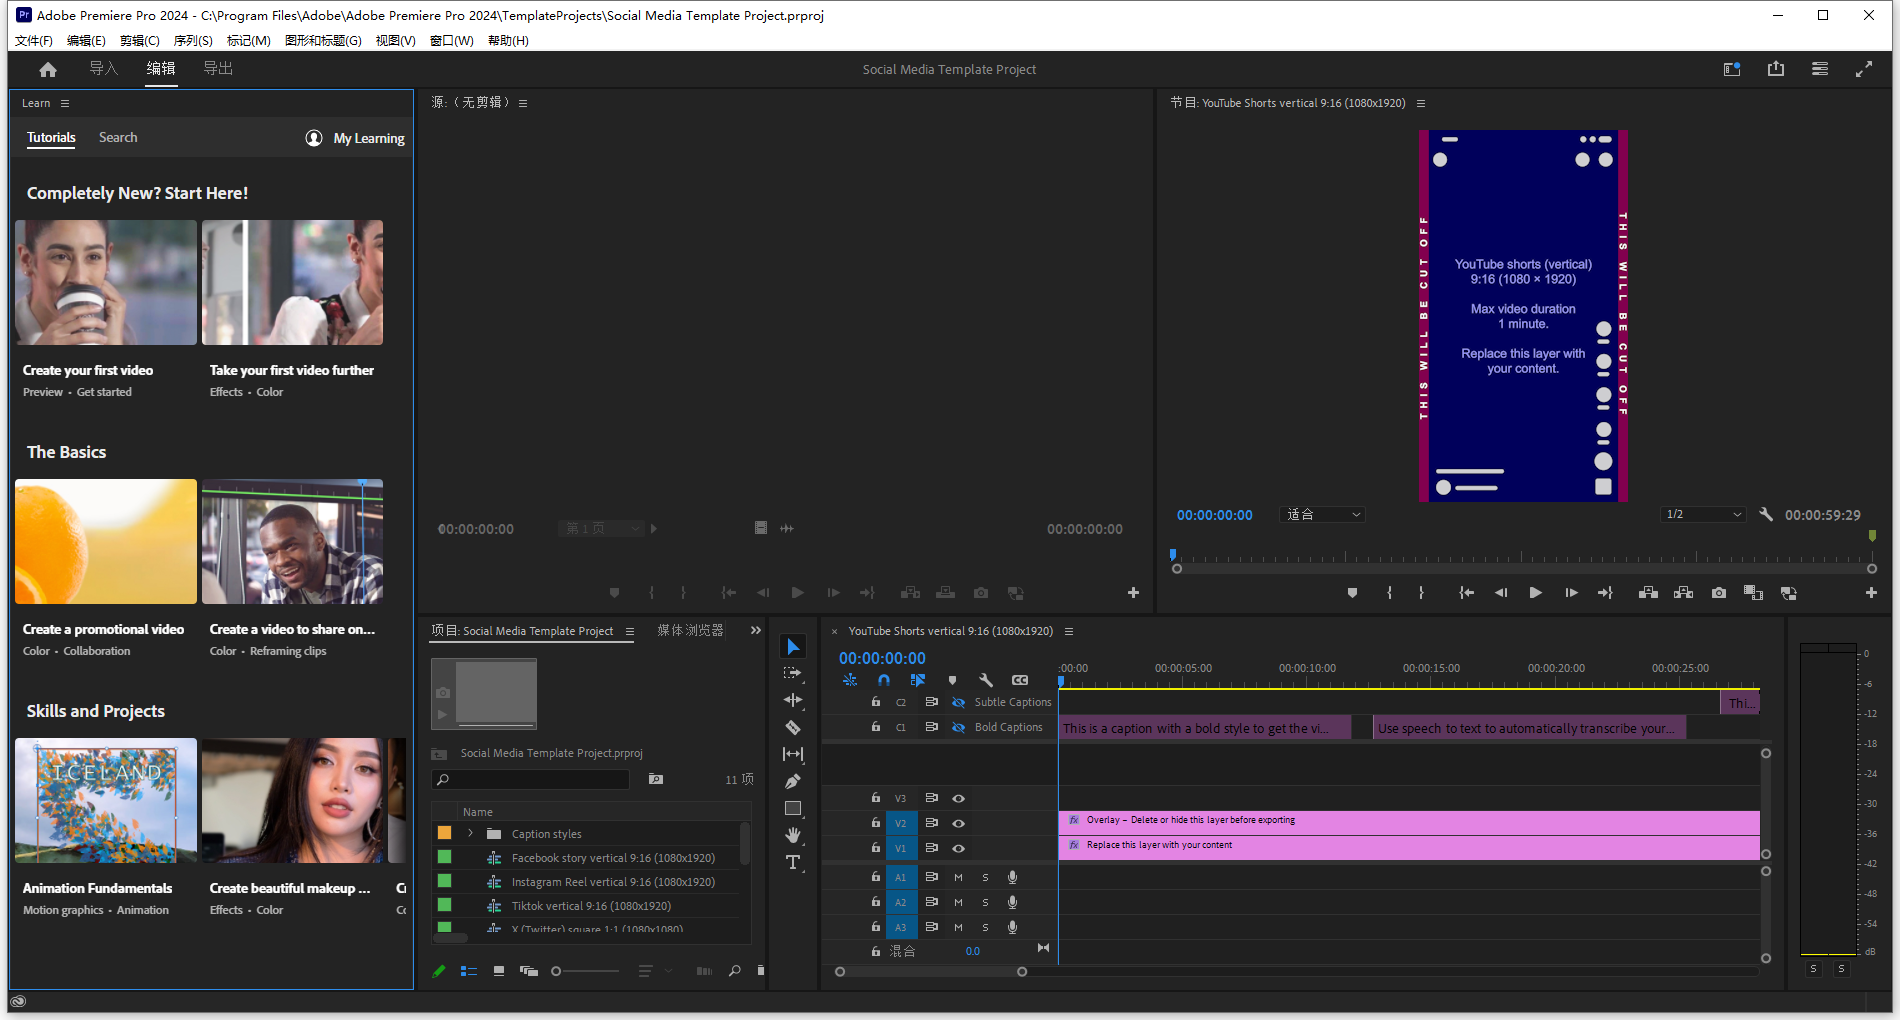This screenshot has height=1020, width=1900.
Task: Click the Home icon
Action: tap(48, 69)
